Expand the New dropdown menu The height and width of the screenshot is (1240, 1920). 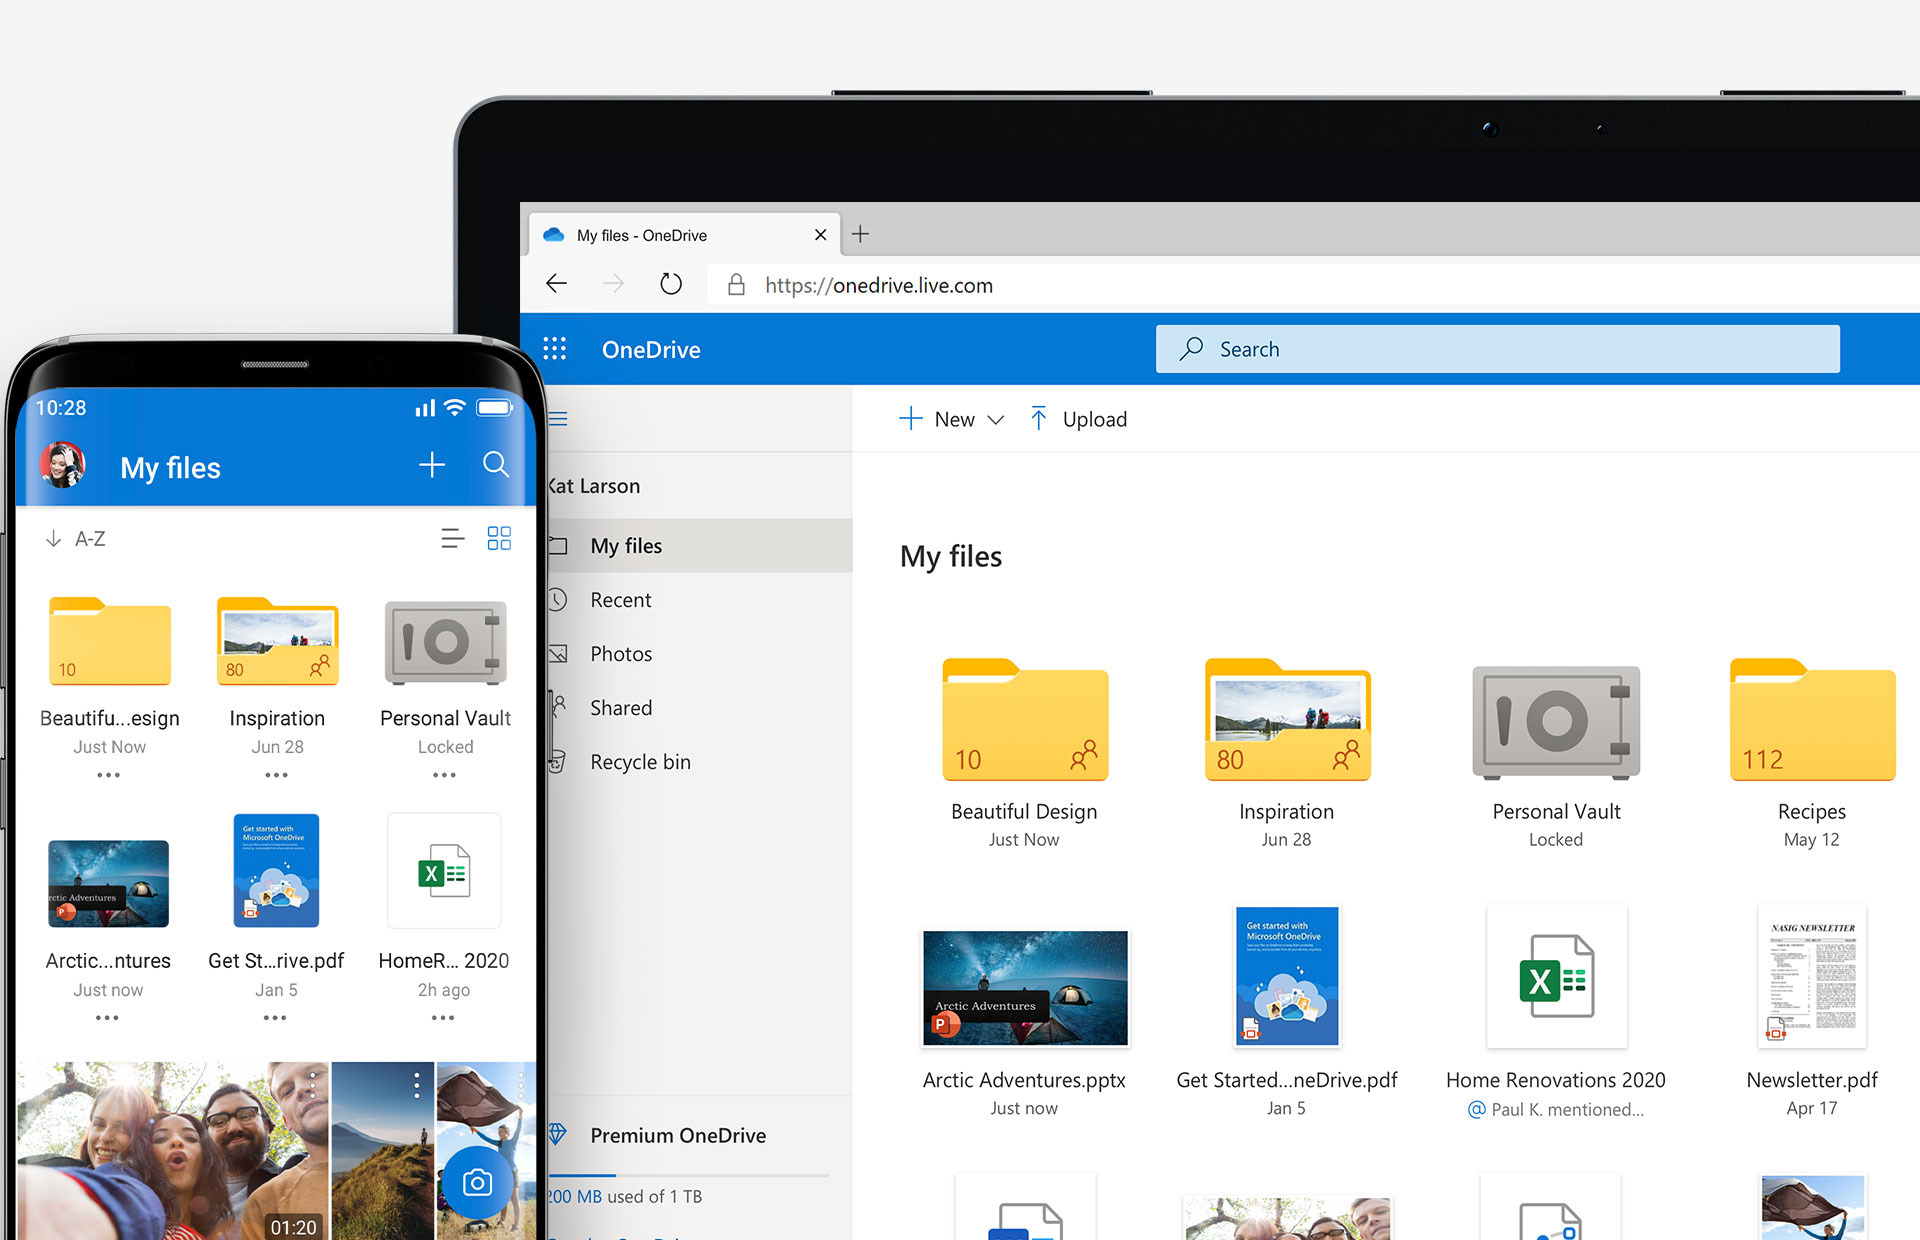[994, 420]
